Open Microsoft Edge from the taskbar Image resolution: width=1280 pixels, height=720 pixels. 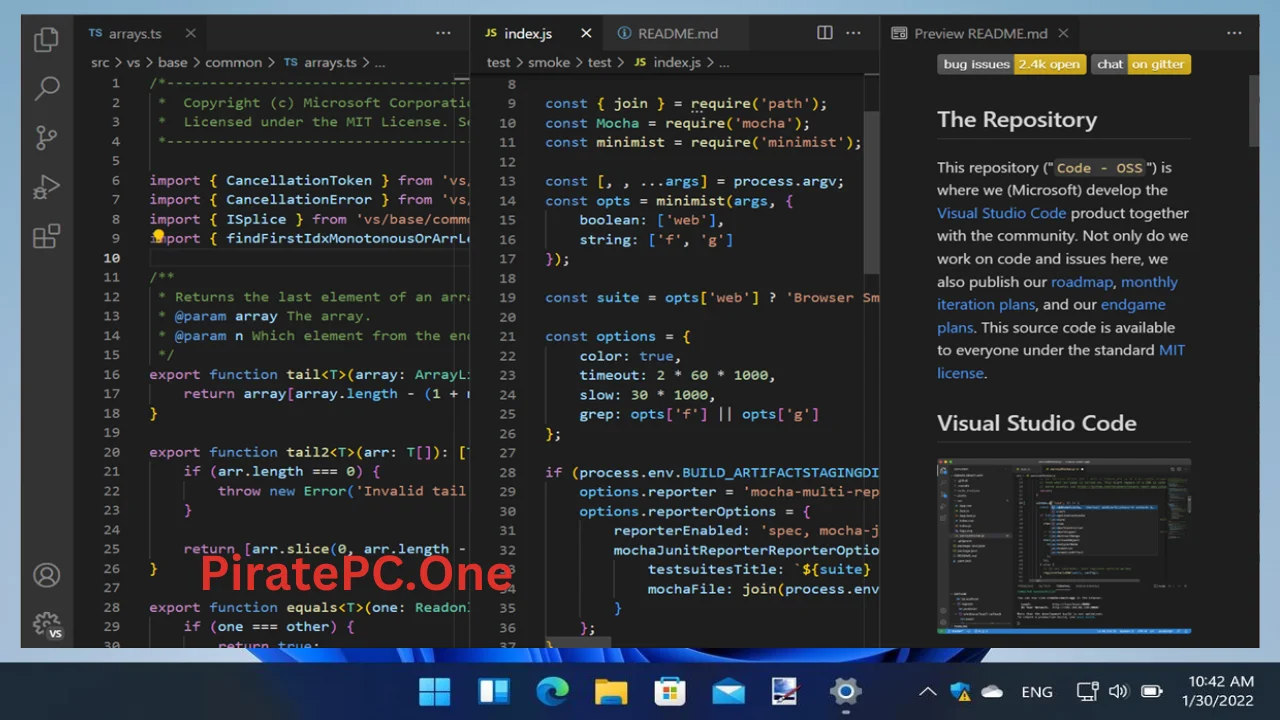[552, 691]
